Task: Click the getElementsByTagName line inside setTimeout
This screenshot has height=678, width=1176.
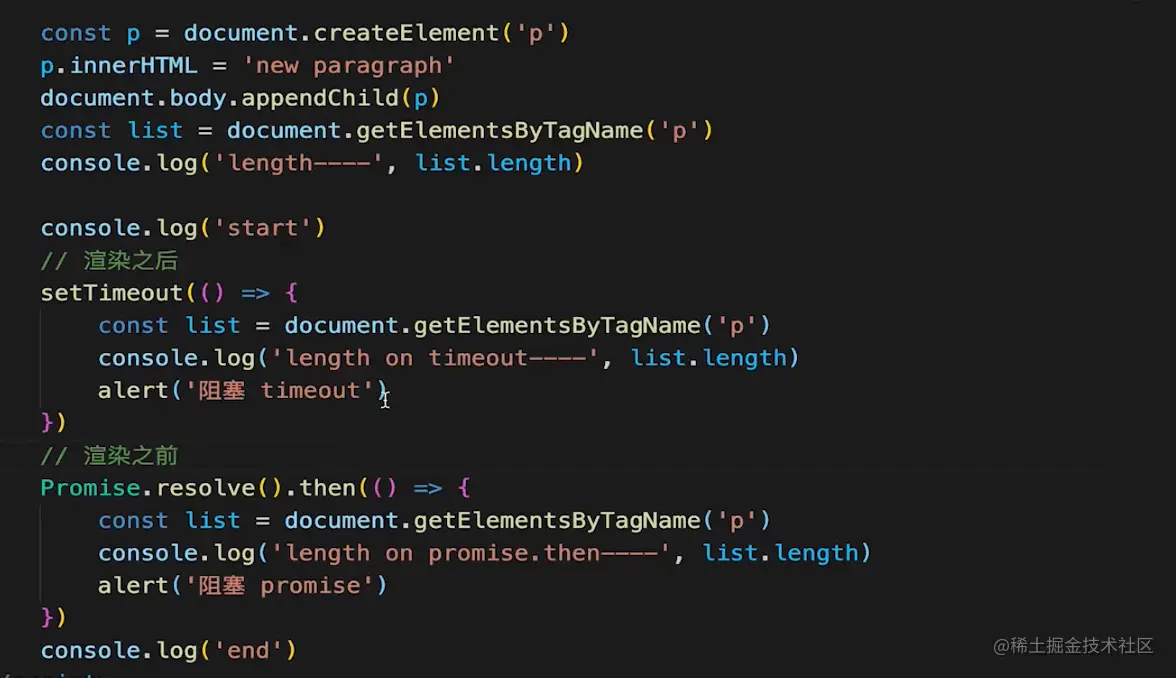Action: pos(434,326)
